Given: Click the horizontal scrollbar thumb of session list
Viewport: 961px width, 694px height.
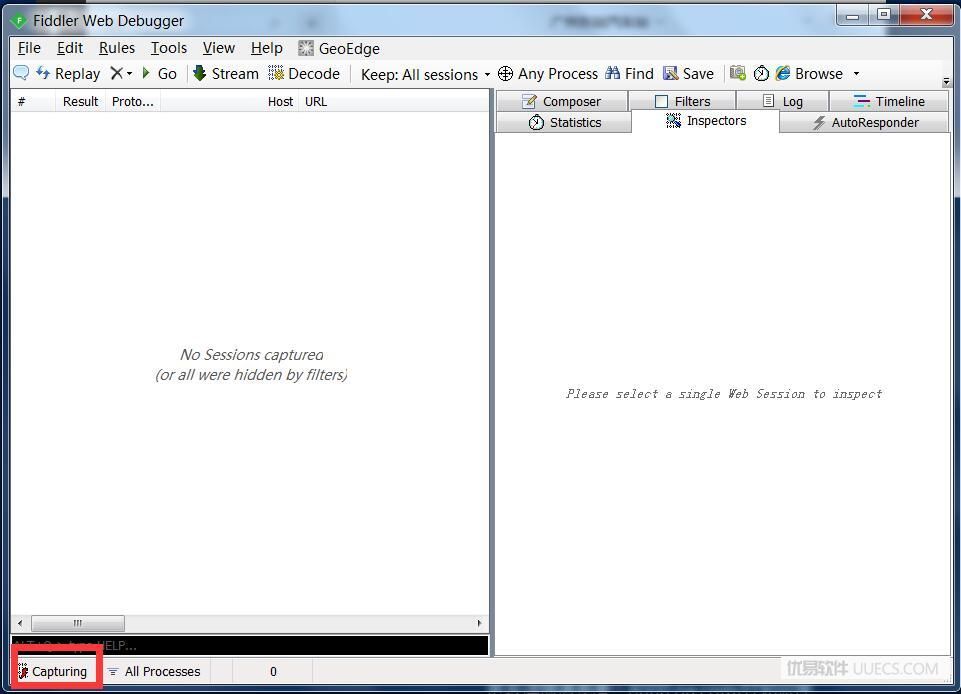Looking at the screenshot, I should click(x=78, y=623).
